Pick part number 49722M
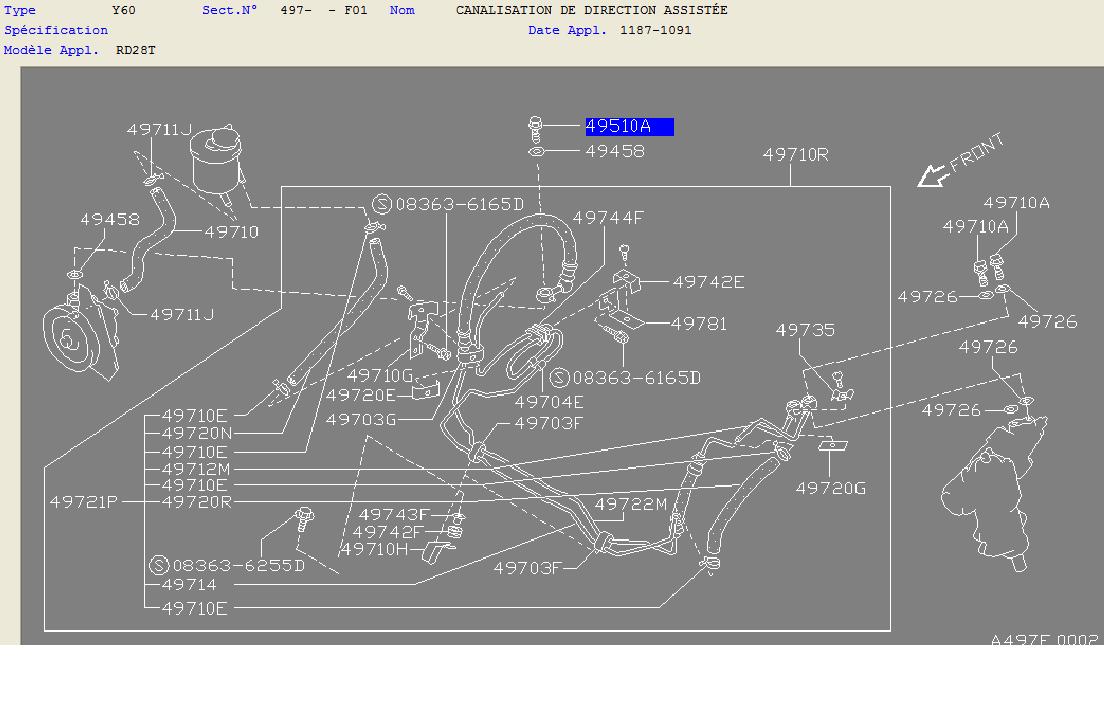This screenshot has width=1104, height=717. [630, 504]
